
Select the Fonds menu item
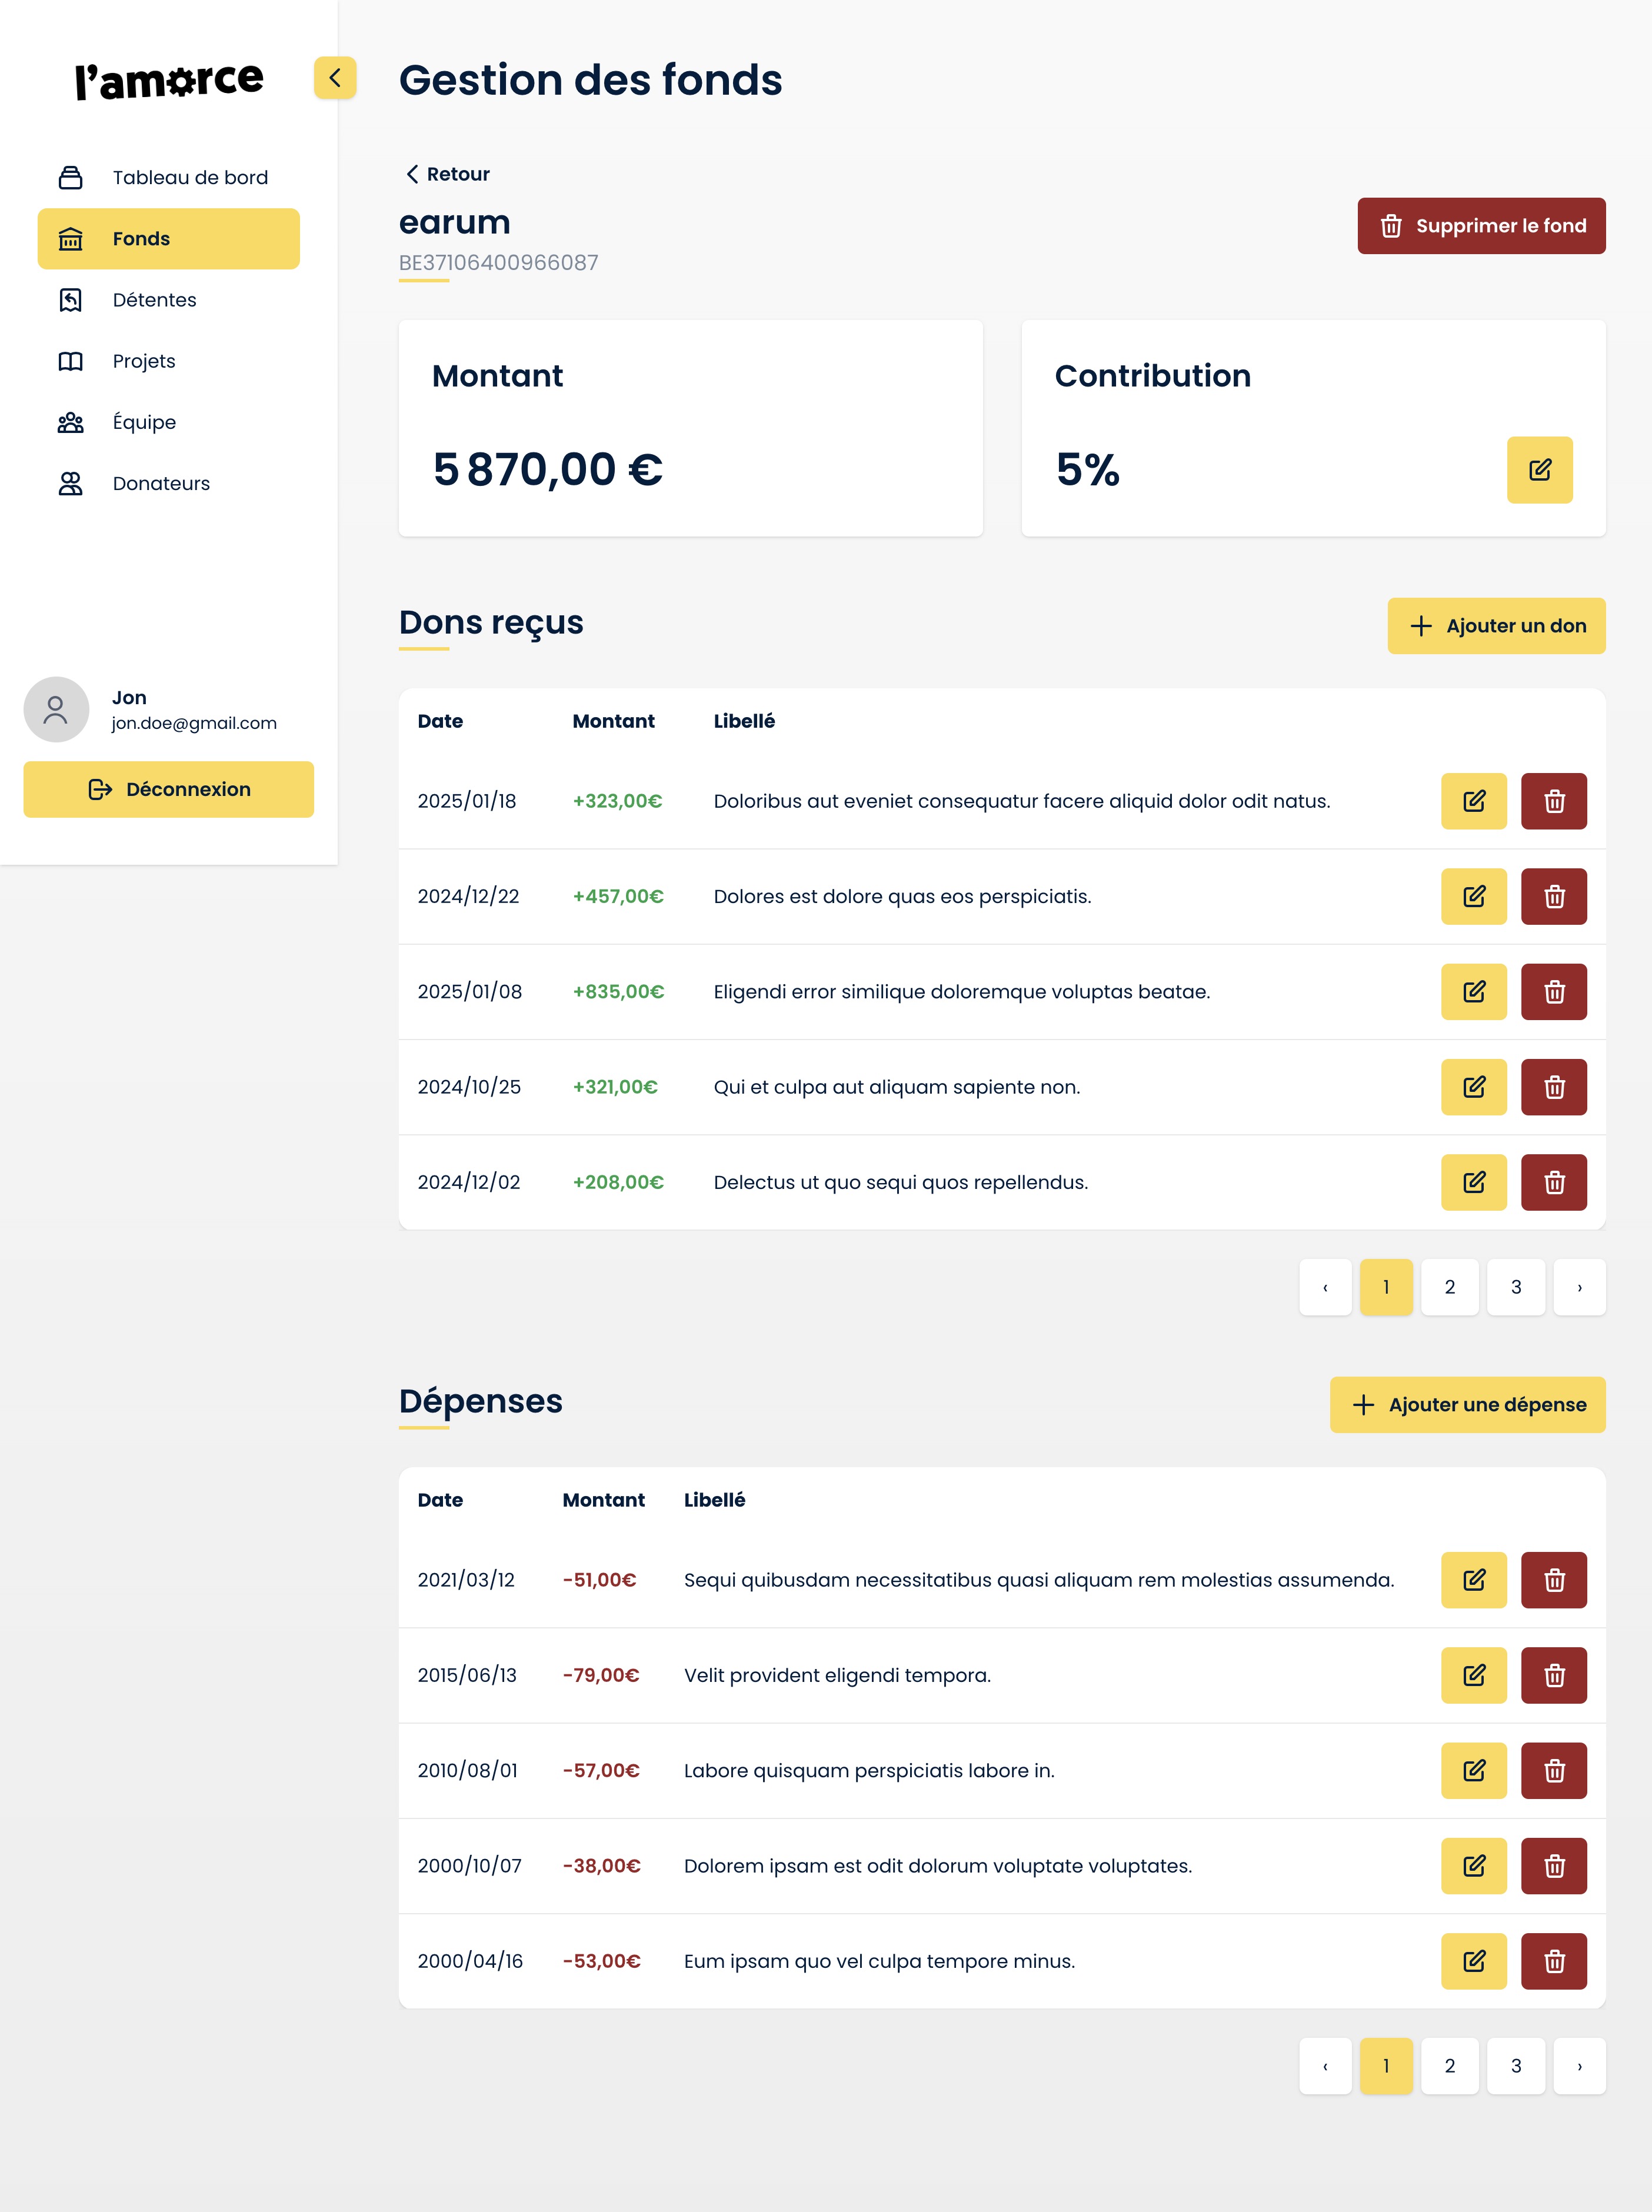click(168, 239)
